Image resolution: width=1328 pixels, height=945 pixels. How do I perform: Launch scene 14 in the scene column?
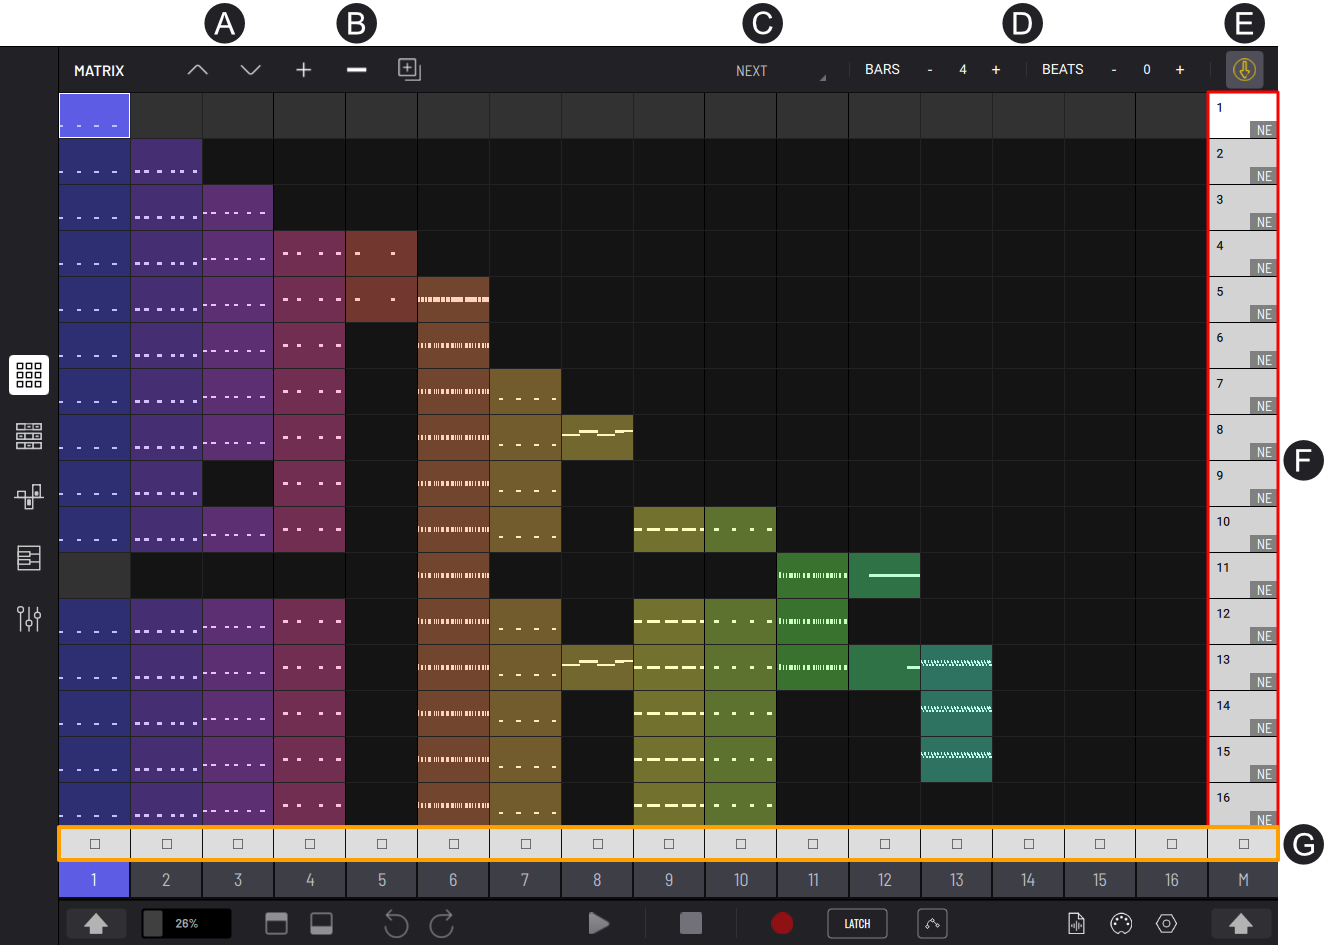[1243, 714]
